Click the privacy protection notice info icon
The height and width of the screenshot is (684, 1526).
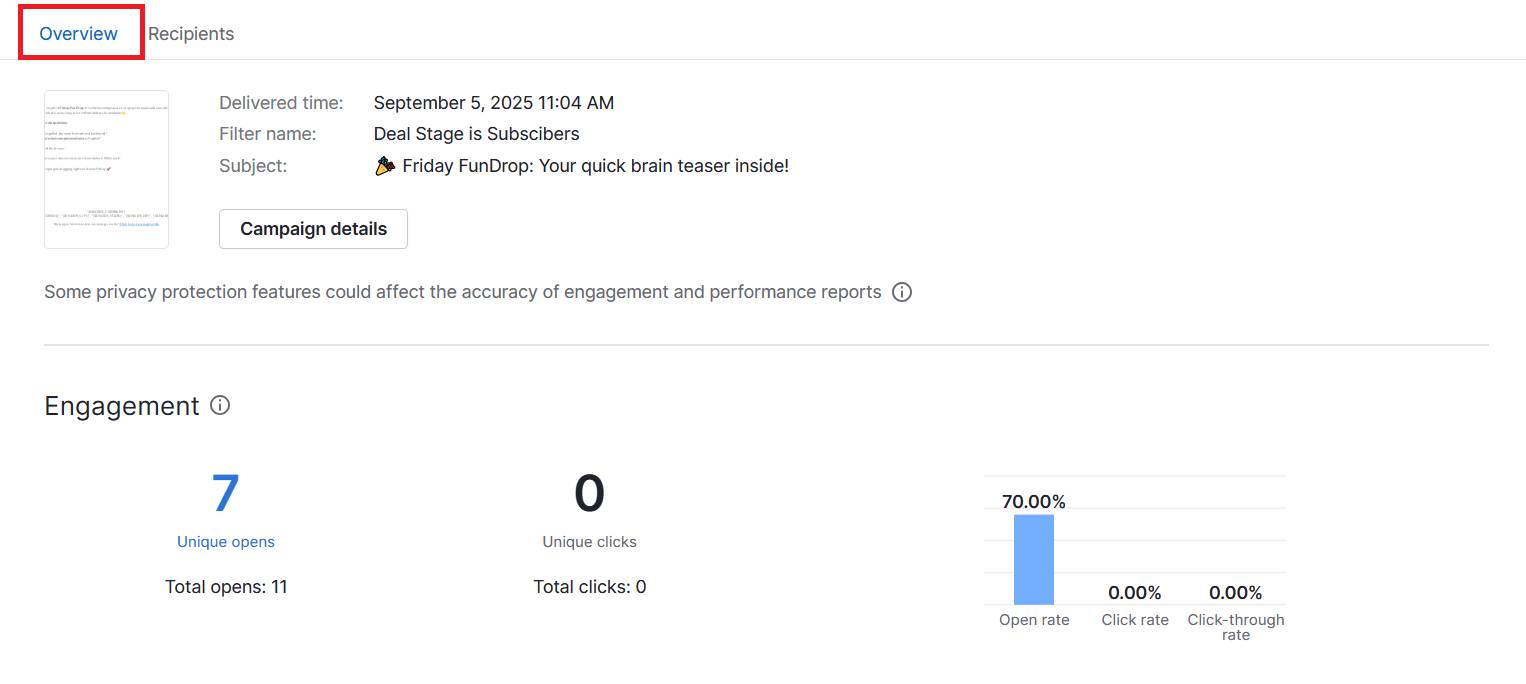pyautogui.click(x=901, y=292)
